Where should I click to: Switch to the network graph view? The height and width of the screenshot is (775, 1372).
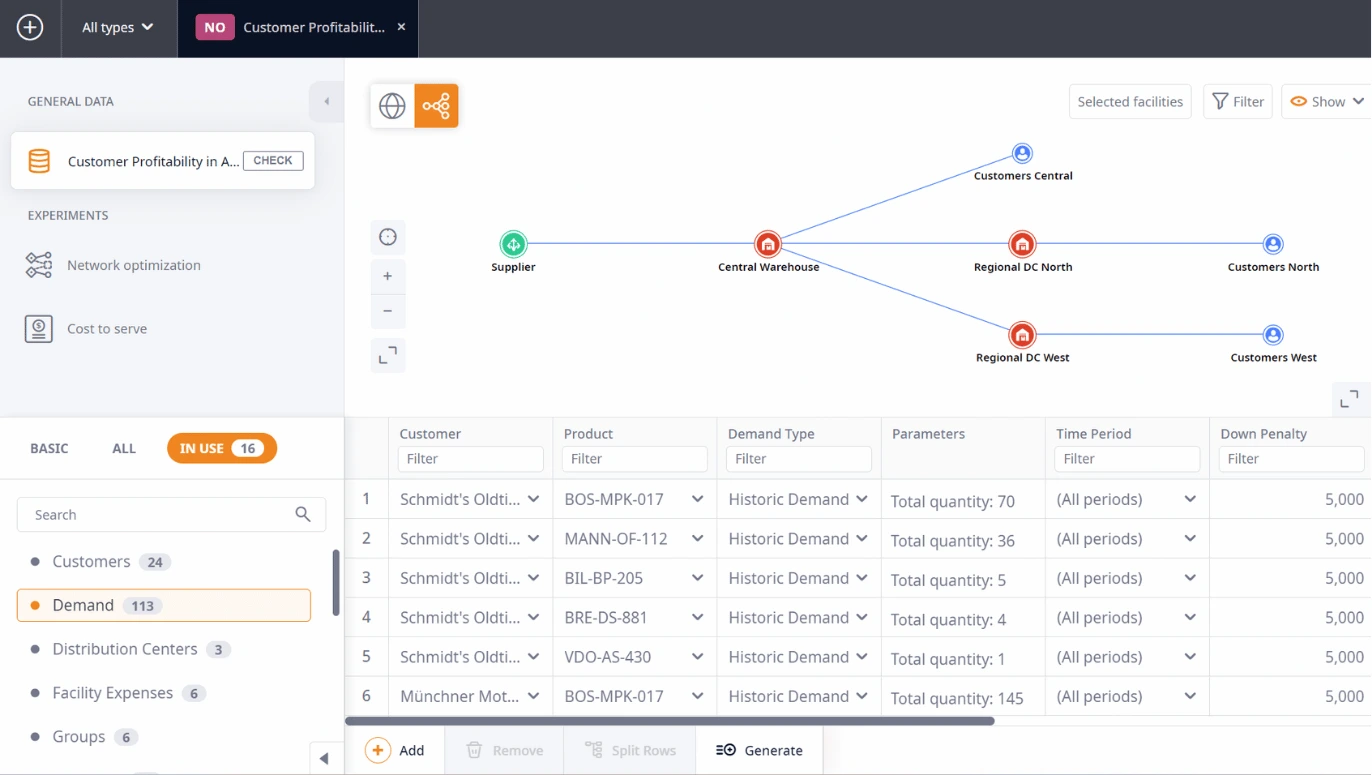pyautogui.click(x=436, y=105)
